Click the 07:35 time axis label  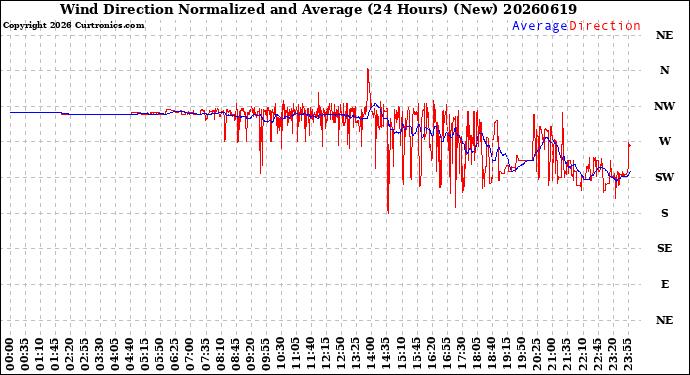tap(205, 355)
